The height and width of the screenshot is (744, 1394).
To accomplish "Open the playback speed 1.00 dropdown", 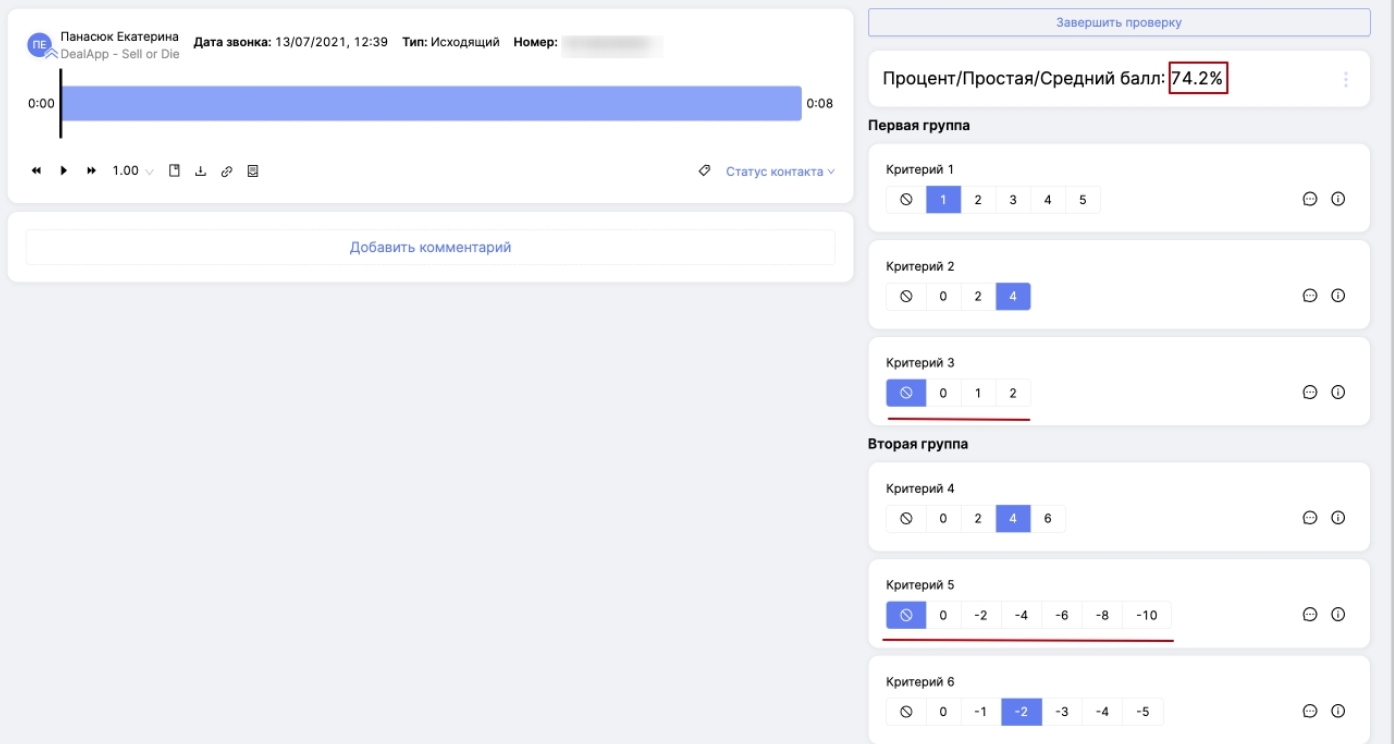I will (133, 171).
